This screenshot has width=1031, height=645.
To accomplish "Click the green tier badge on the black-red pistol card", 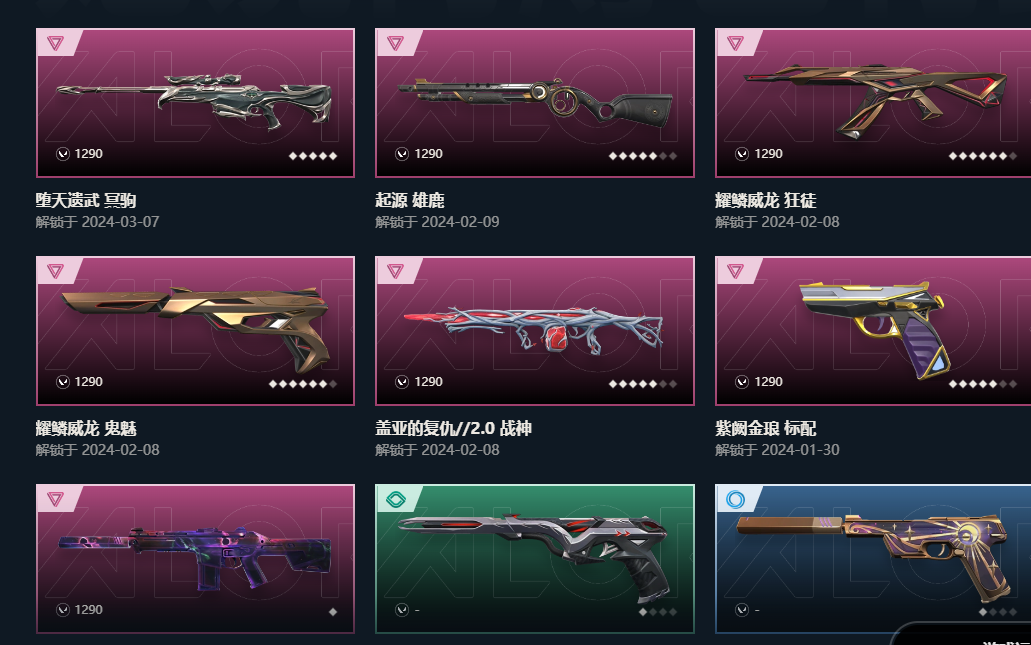I will coord(396,500).
